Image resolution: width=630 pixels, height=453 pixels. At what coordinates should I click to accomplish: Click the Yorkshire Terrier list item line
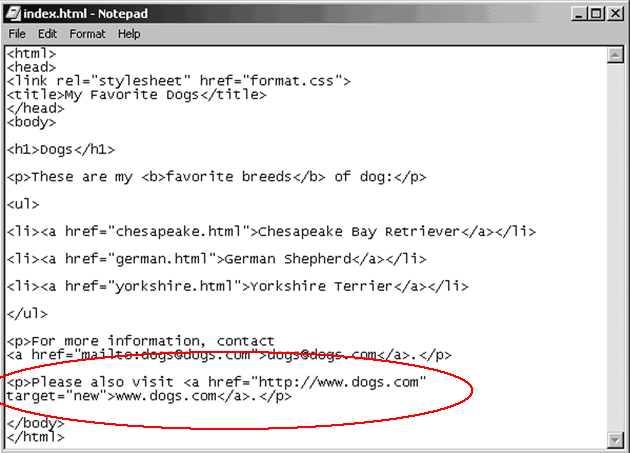click(238, 286)
